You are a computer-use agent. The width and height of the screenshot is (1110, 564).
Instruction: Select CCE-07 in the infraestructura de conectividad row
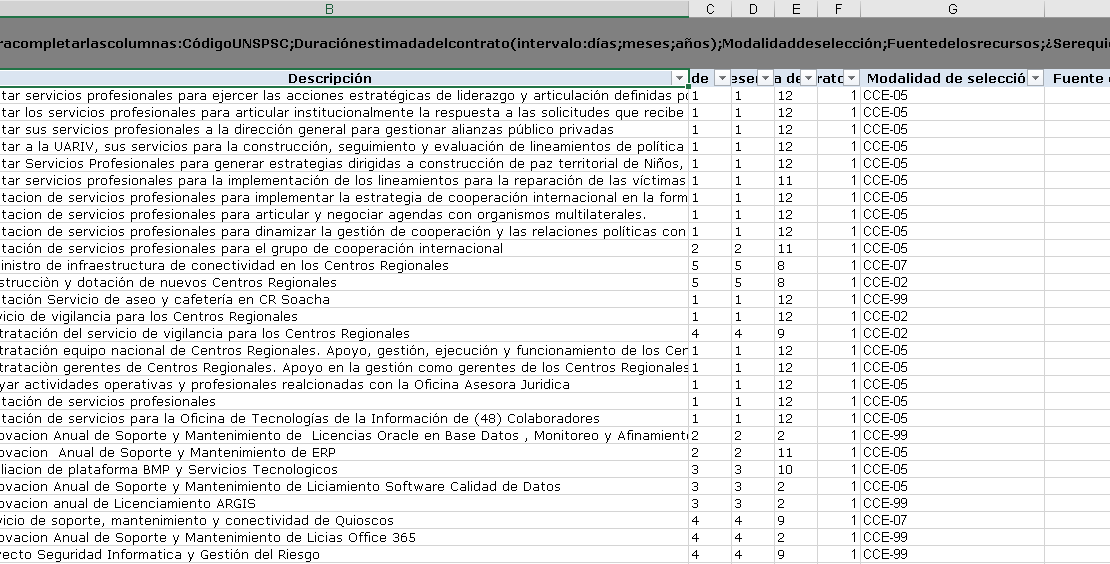coord(952,265)
